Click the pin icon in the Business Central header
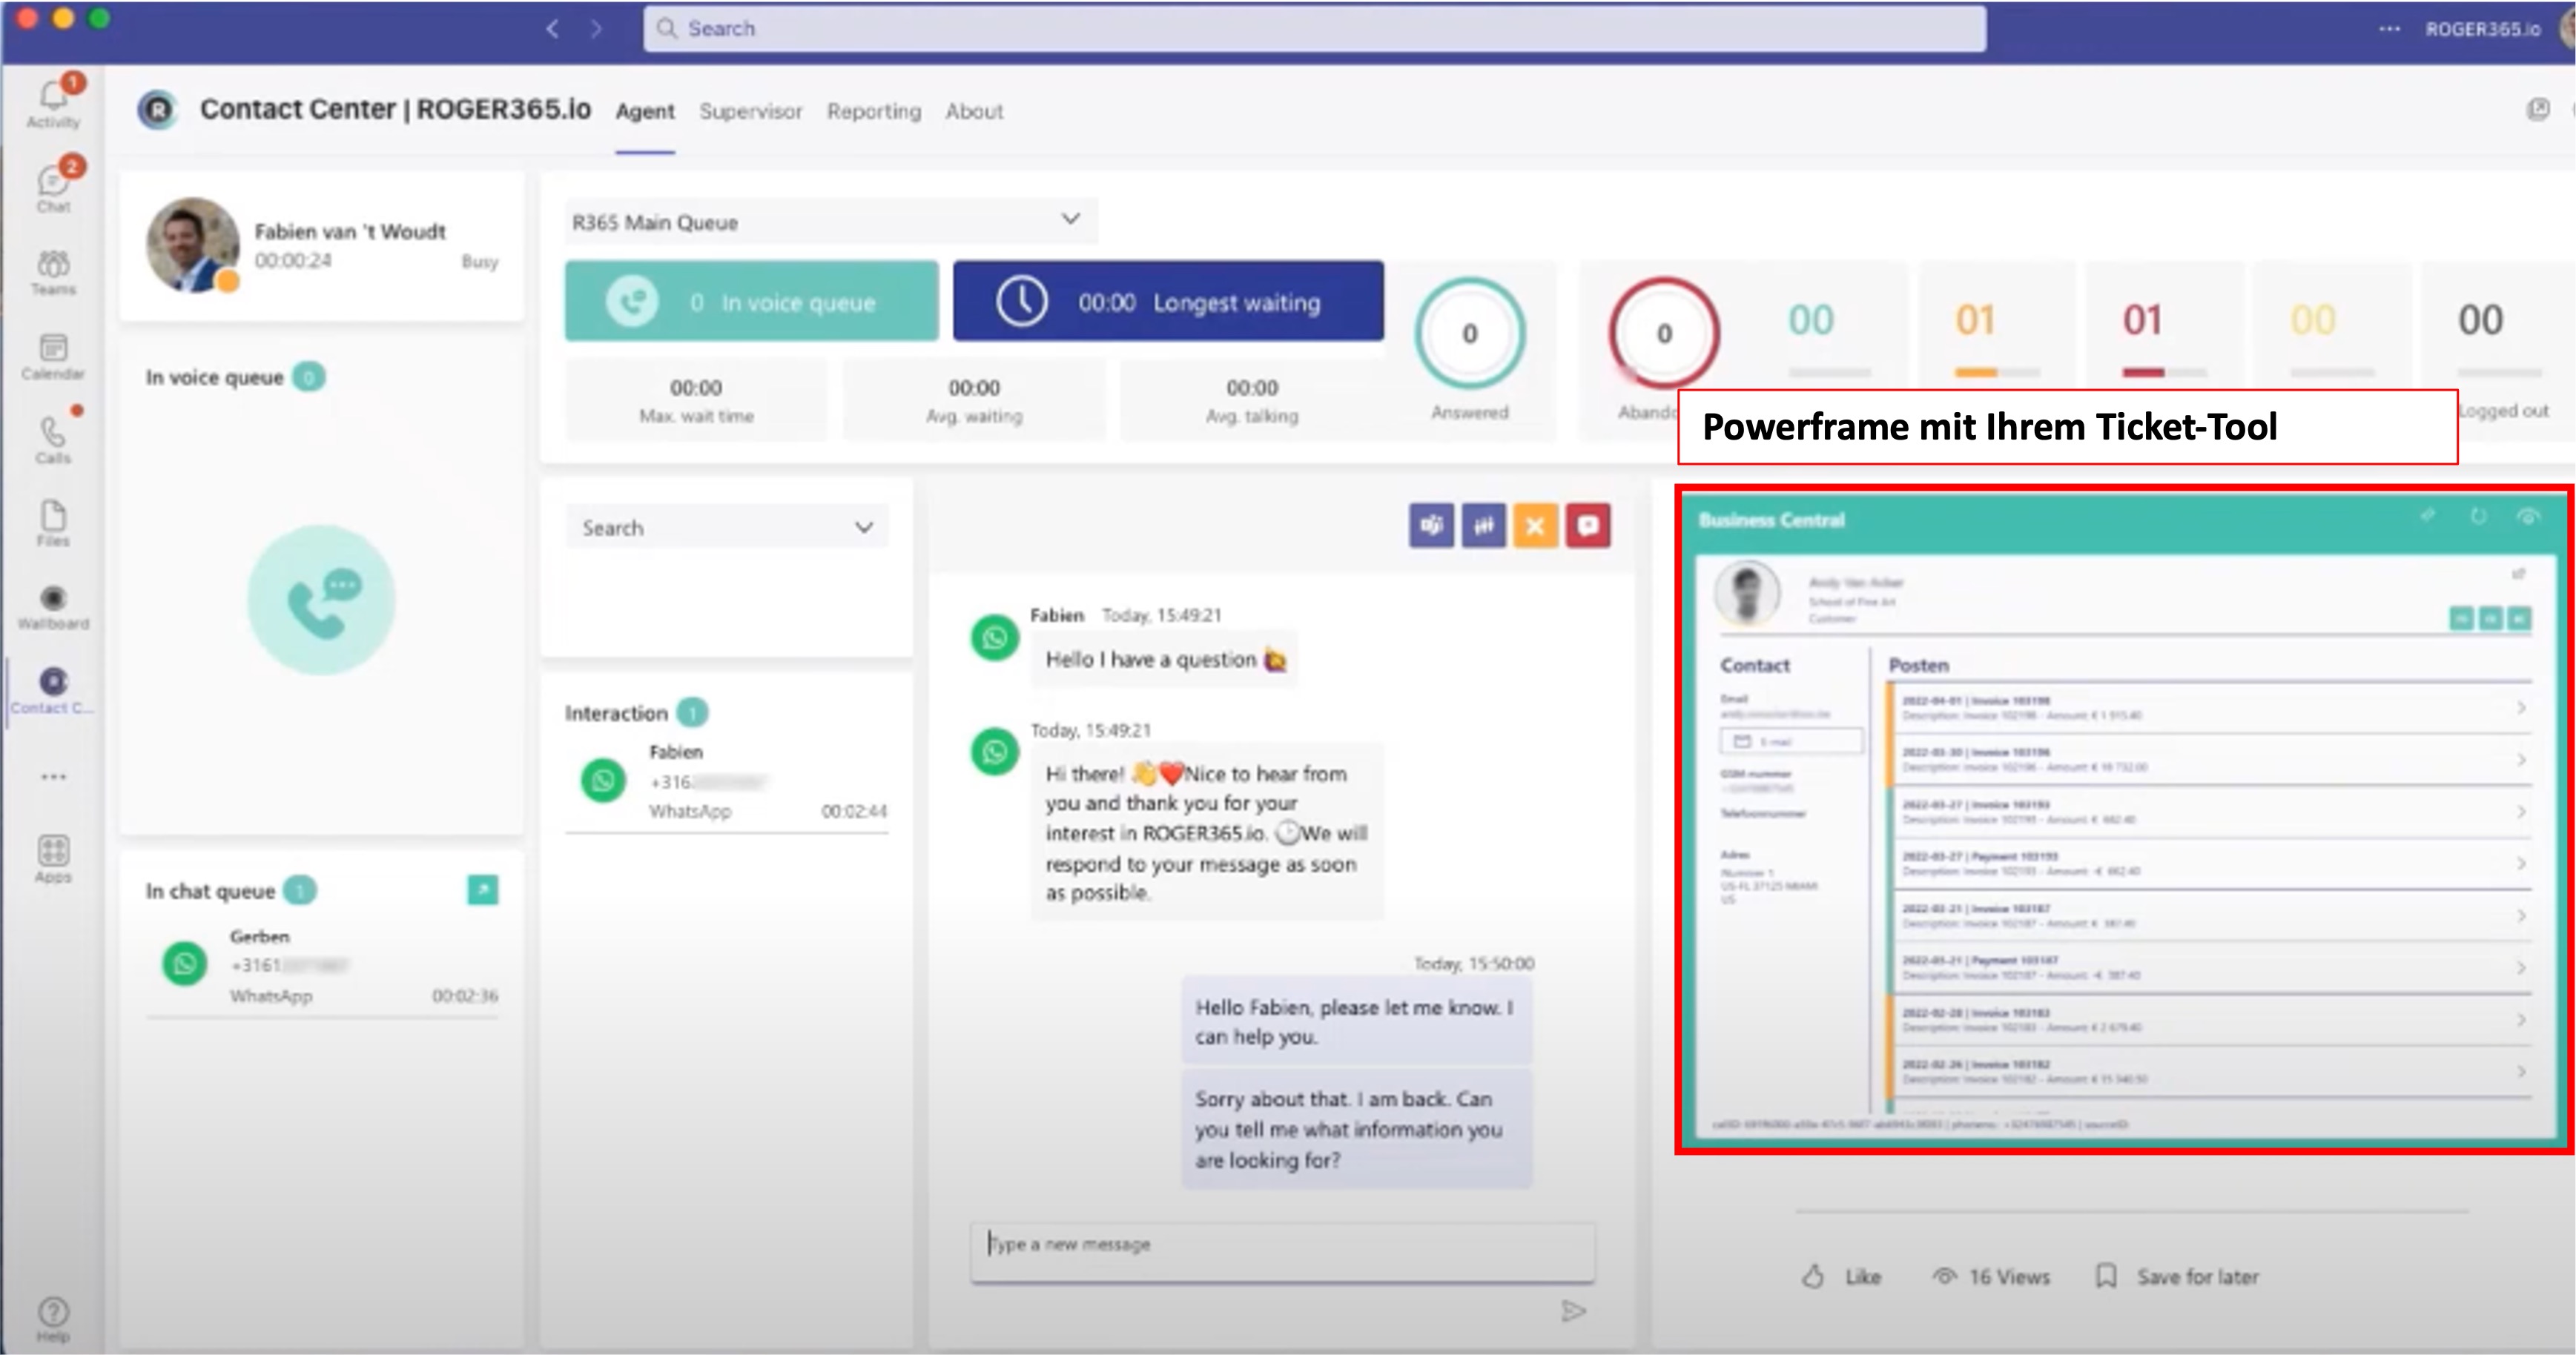Screen dimensions: 2576x1355 [x=2427, y=516]
